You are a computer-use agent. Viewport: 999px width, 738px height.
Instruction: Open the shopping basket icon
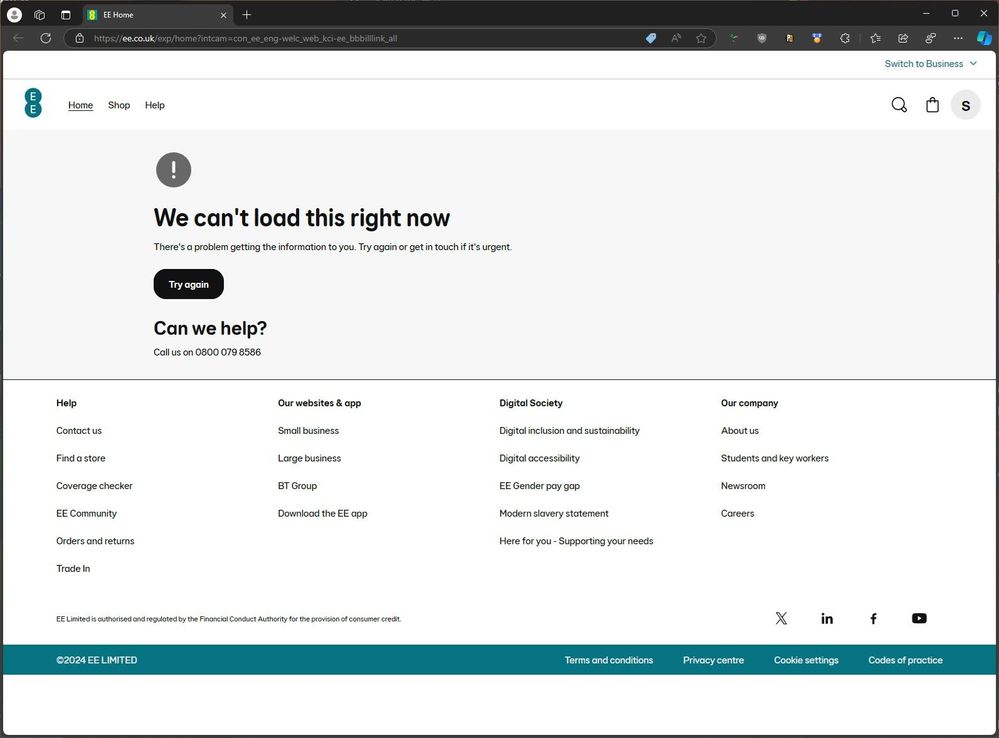coord(932,105)
